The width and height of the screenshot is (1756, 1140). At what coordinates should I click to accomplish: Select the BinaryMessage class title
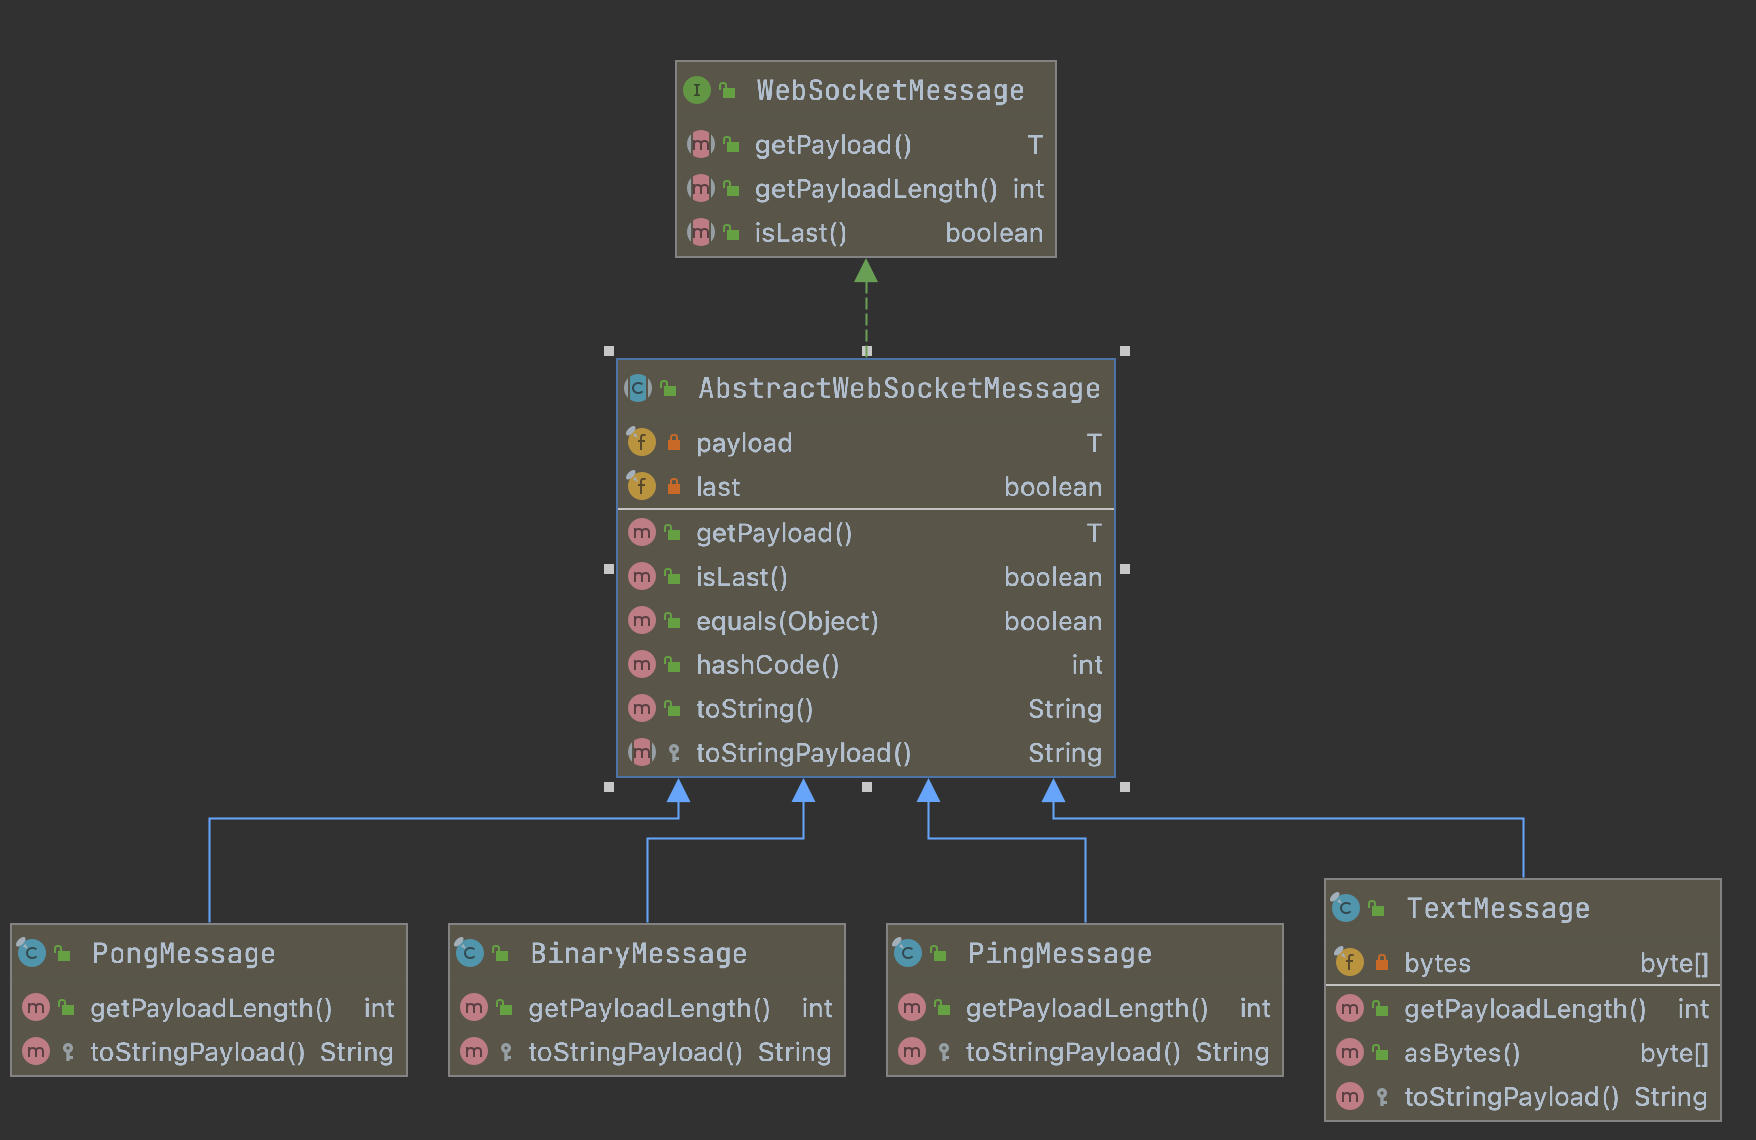coord(638,953)
